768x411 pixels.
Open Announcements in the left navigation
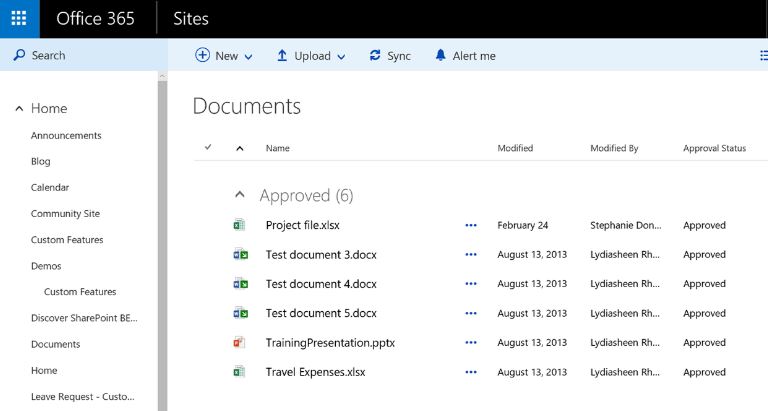point(66,136)
